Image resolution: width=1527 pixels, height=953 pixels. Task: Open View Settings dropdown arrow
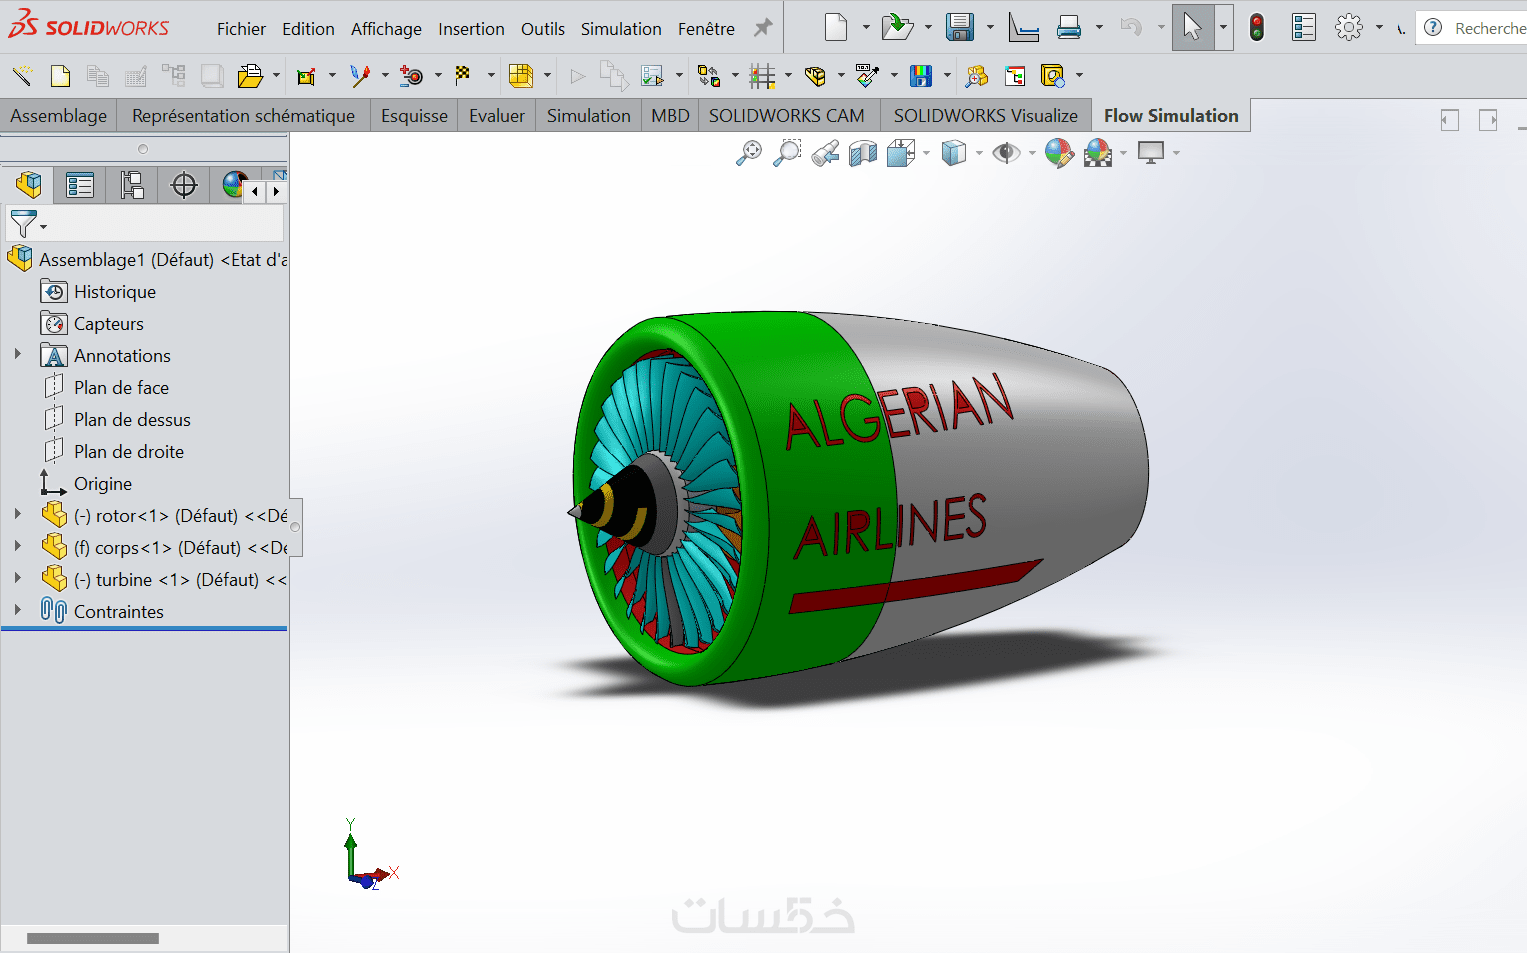[x=1176, y=153]
